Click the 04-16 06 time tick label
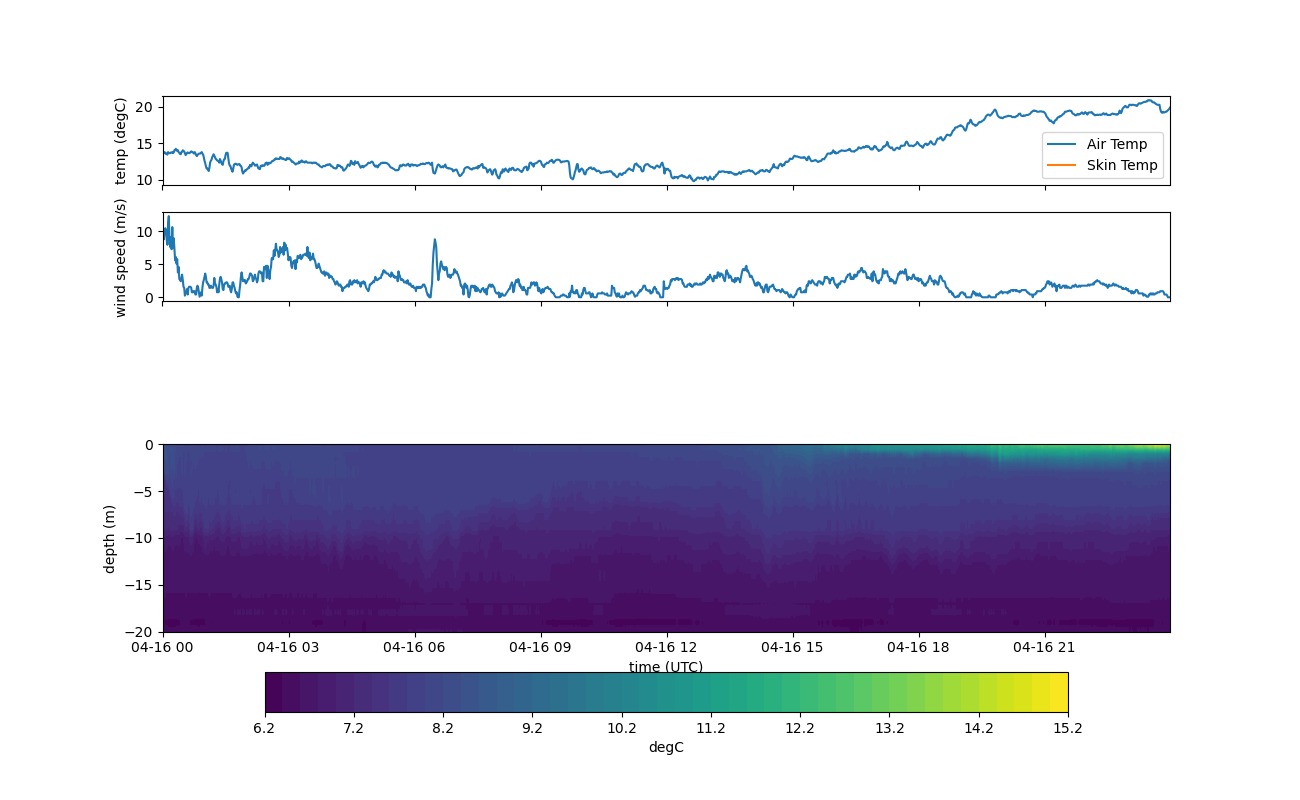The image size is (1300, 800). click(415, 647)
